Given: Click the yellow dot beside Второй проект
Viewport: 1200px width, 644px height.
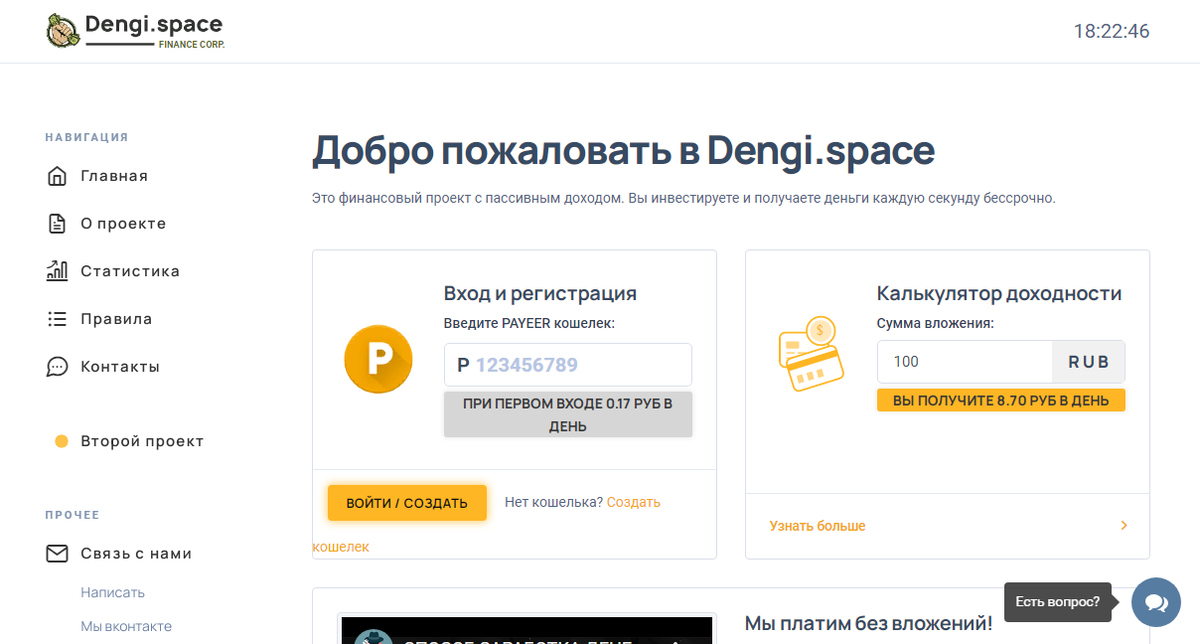Looking at the screenshot, I should click(61, 441).
